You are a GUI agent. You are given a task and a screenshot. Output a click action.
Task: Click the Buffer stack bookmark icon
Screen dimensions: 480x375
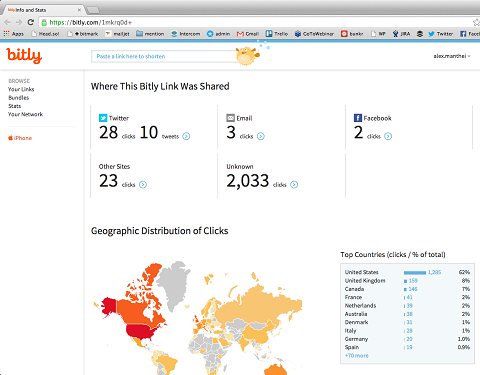420,34
